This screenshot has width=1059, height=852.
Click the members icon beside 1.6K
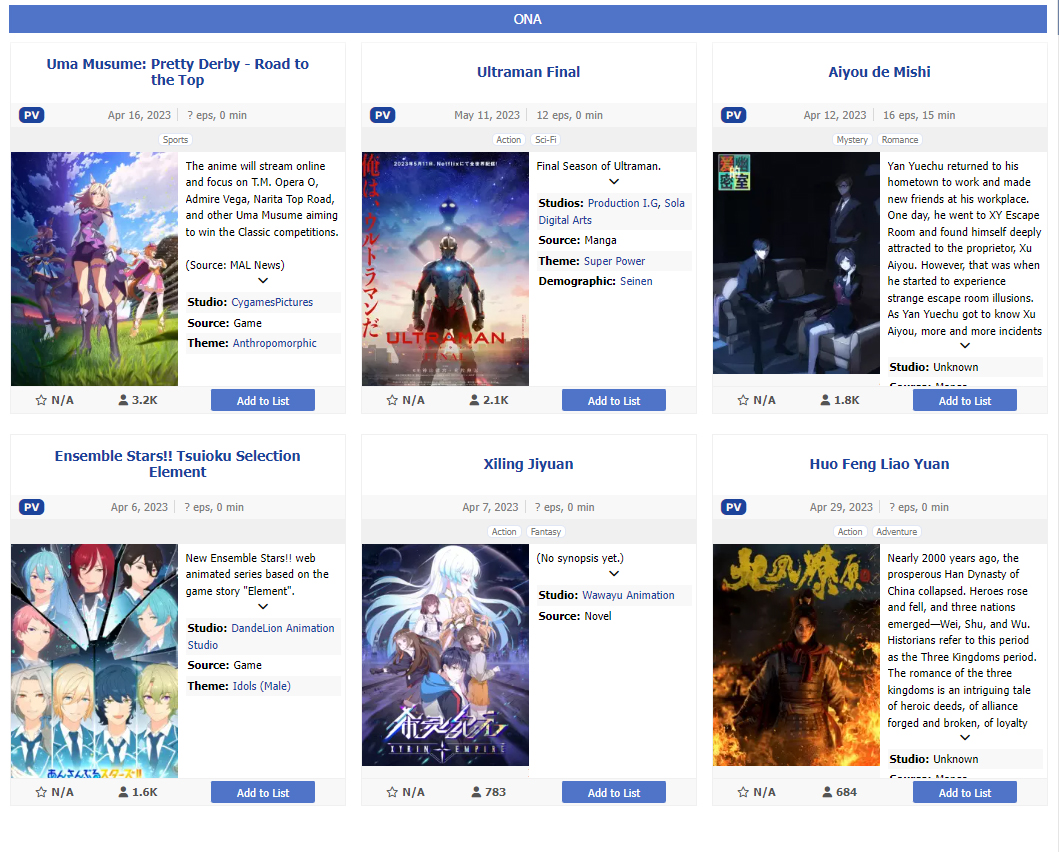(123, 792)
